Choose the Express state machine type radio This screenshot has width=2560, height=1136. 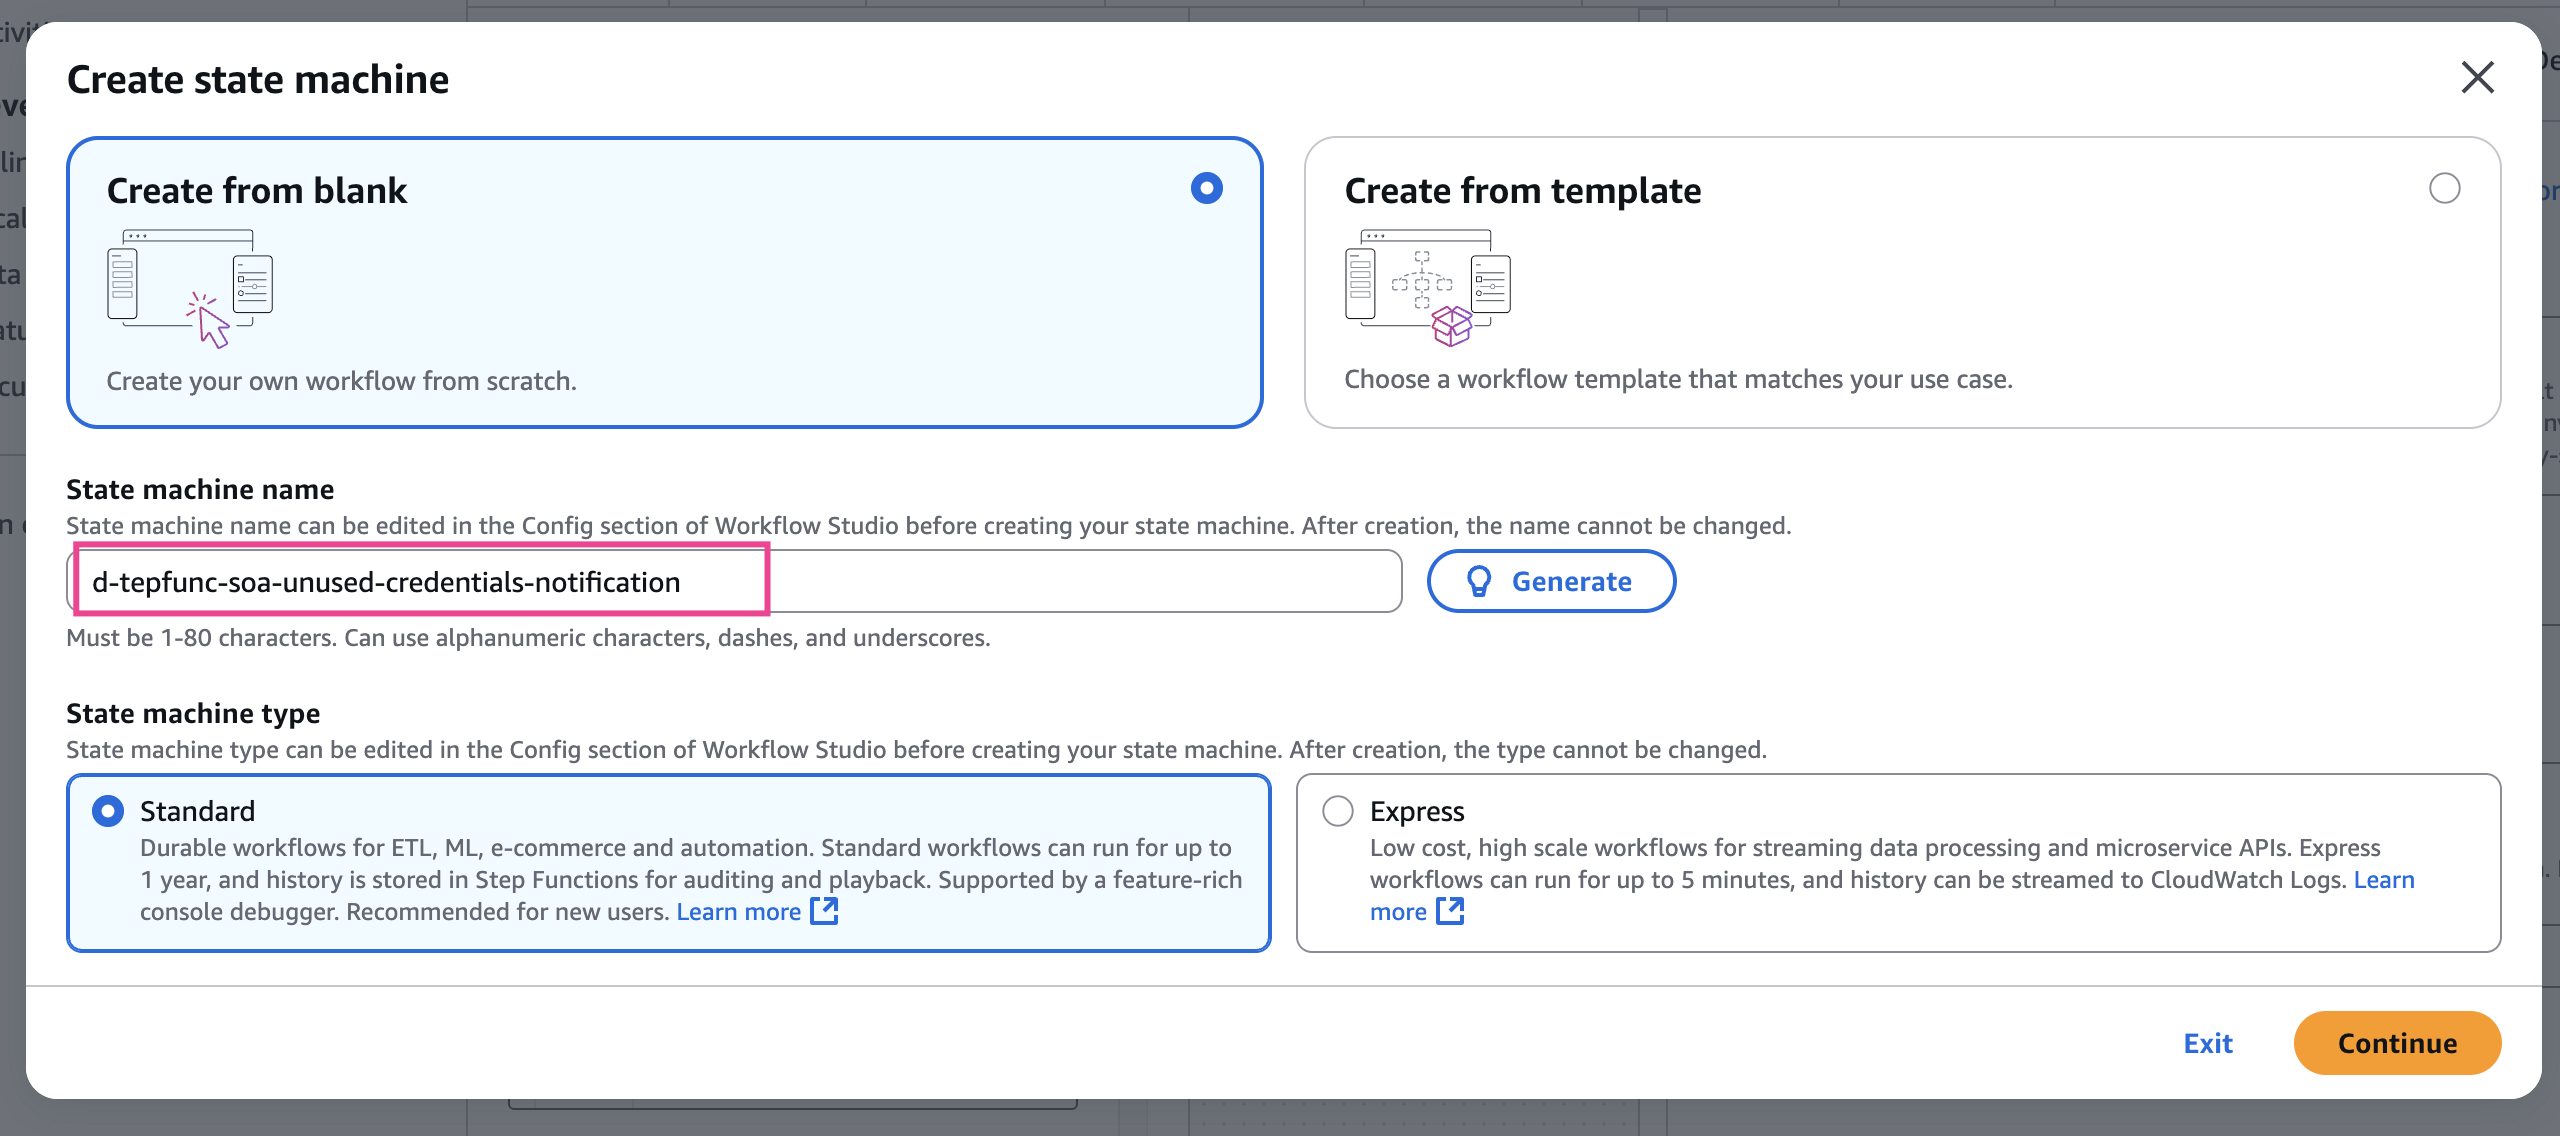tap(1338, 811)
